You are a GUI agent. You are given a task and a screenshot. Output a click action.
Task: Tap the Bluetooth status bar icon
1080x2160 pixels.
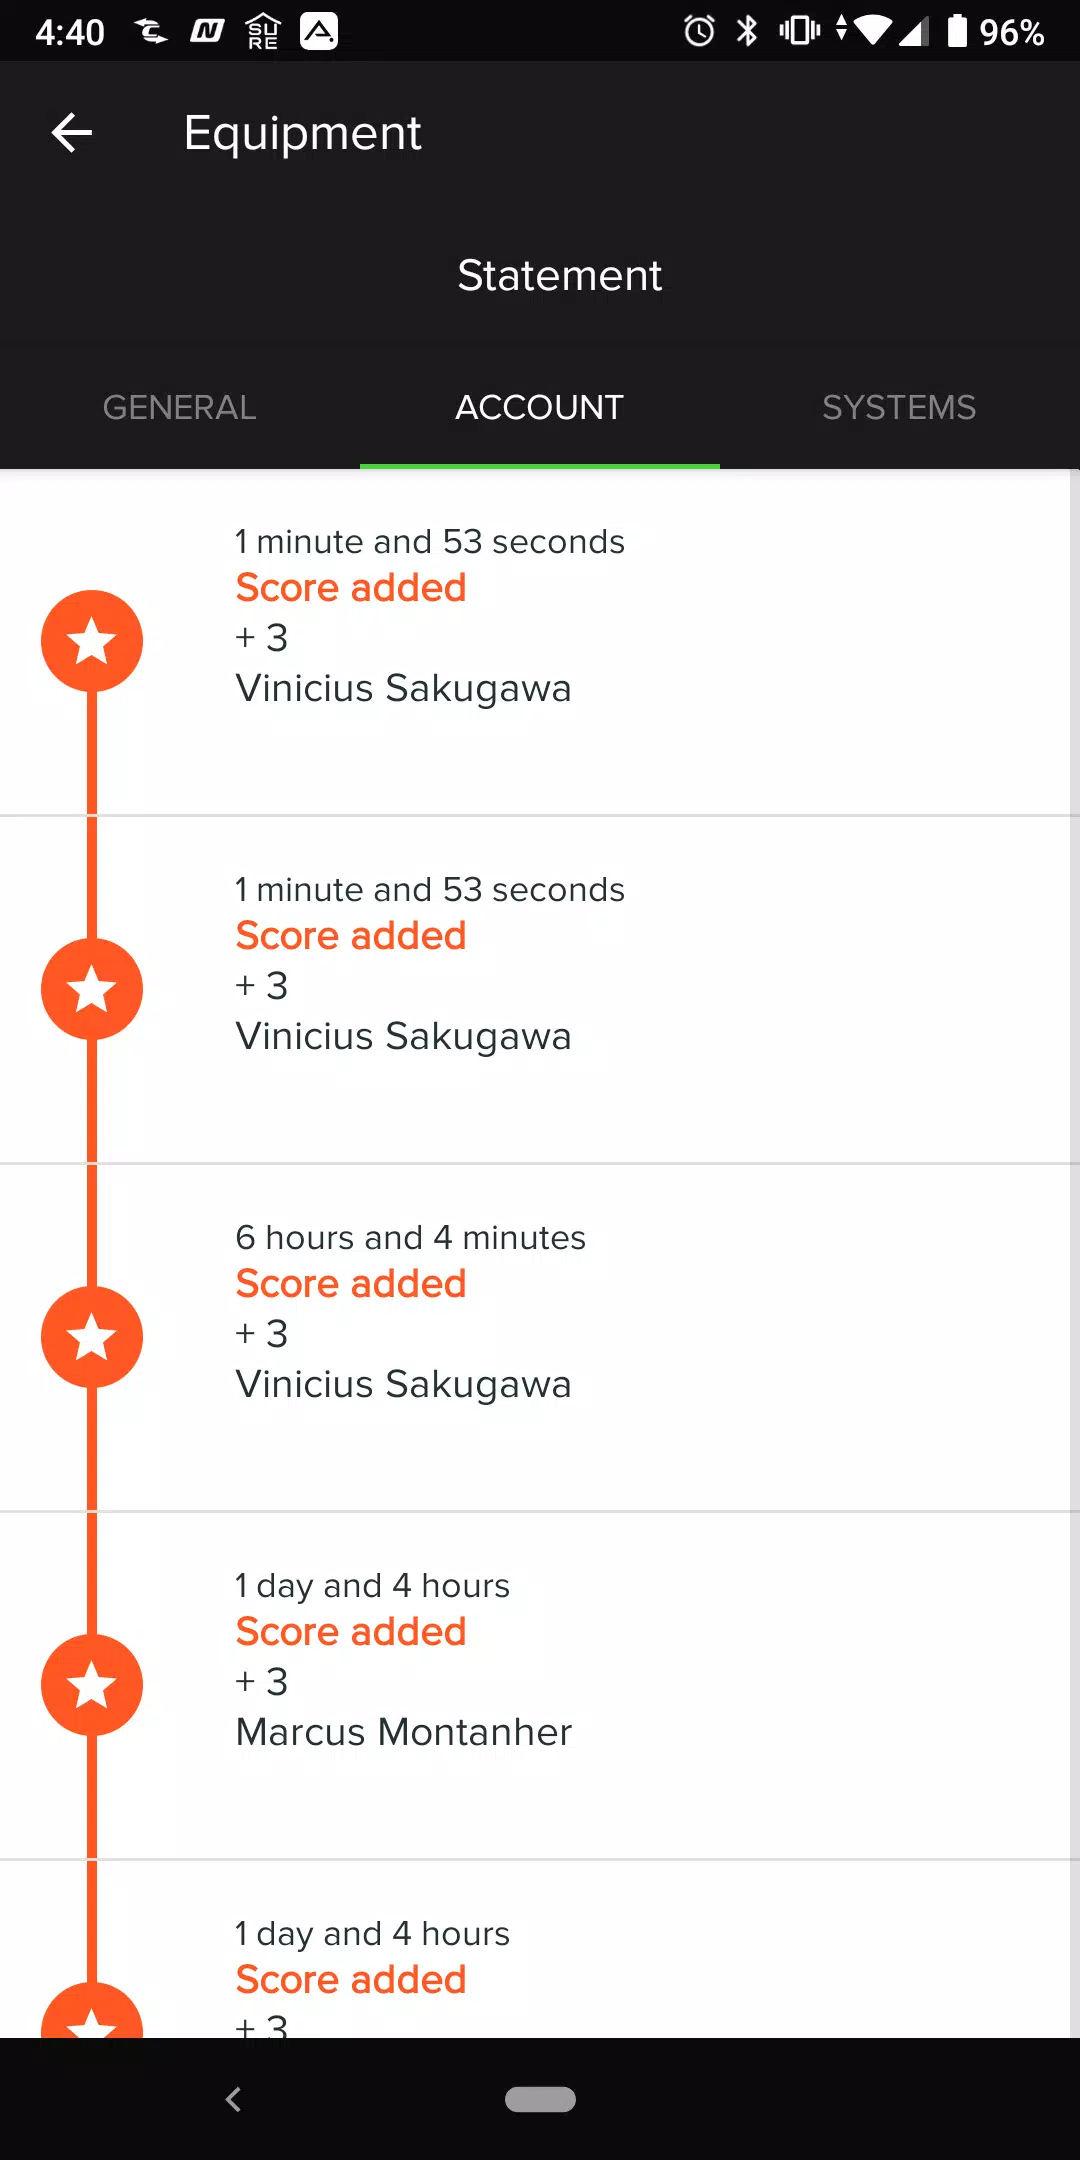click(747, 31)
